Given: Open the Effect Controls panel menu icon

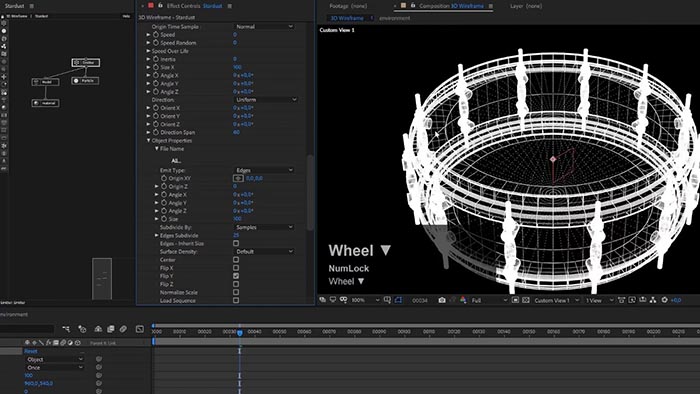Looking at the screenshot, I should click(x=229, y=6).
